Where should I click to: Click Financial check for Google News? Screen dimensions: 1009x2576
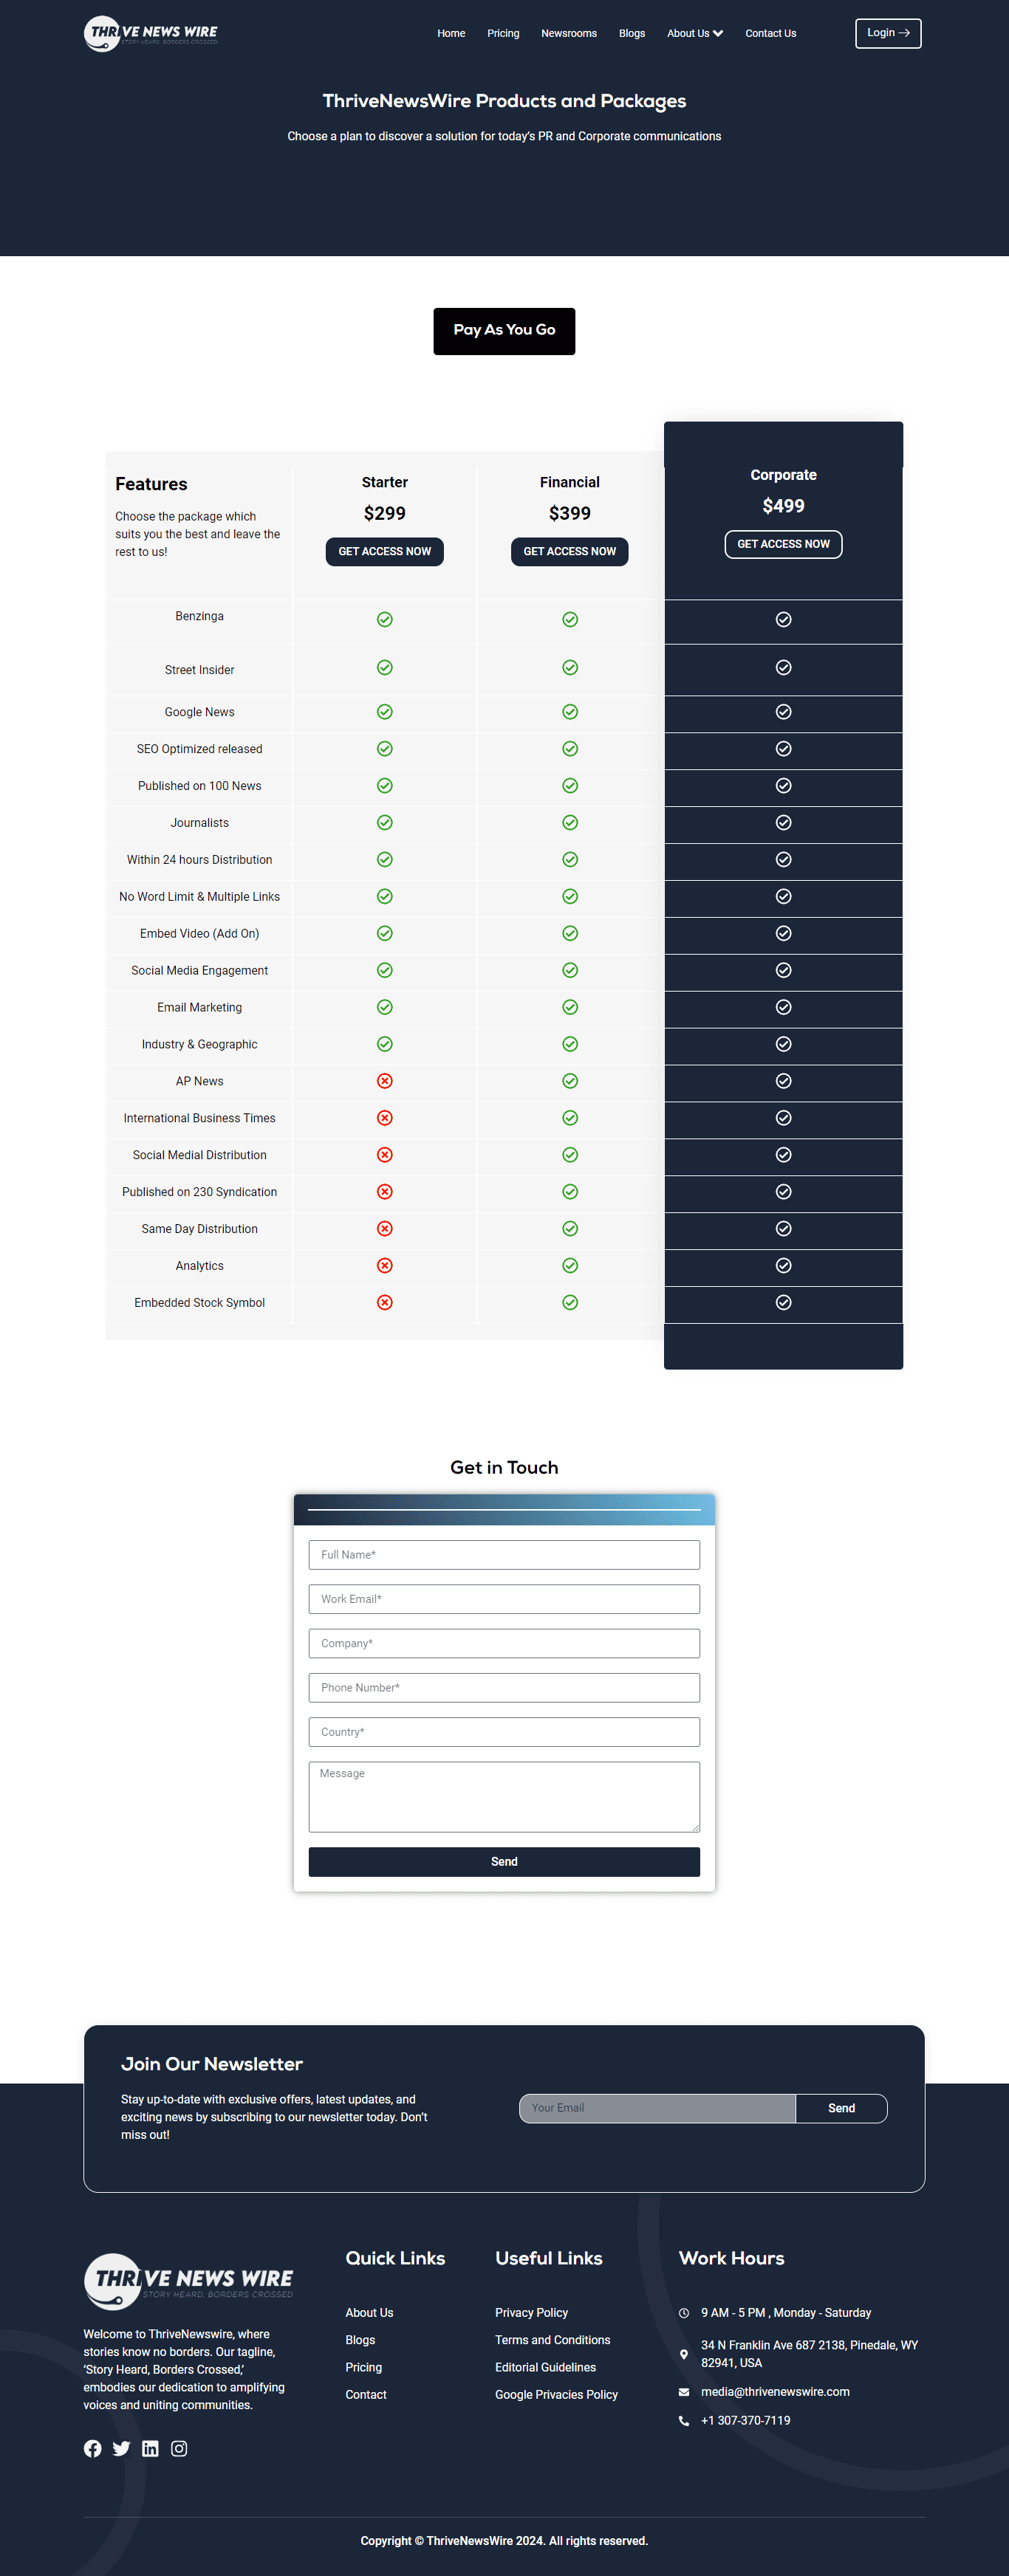(570, 712)
